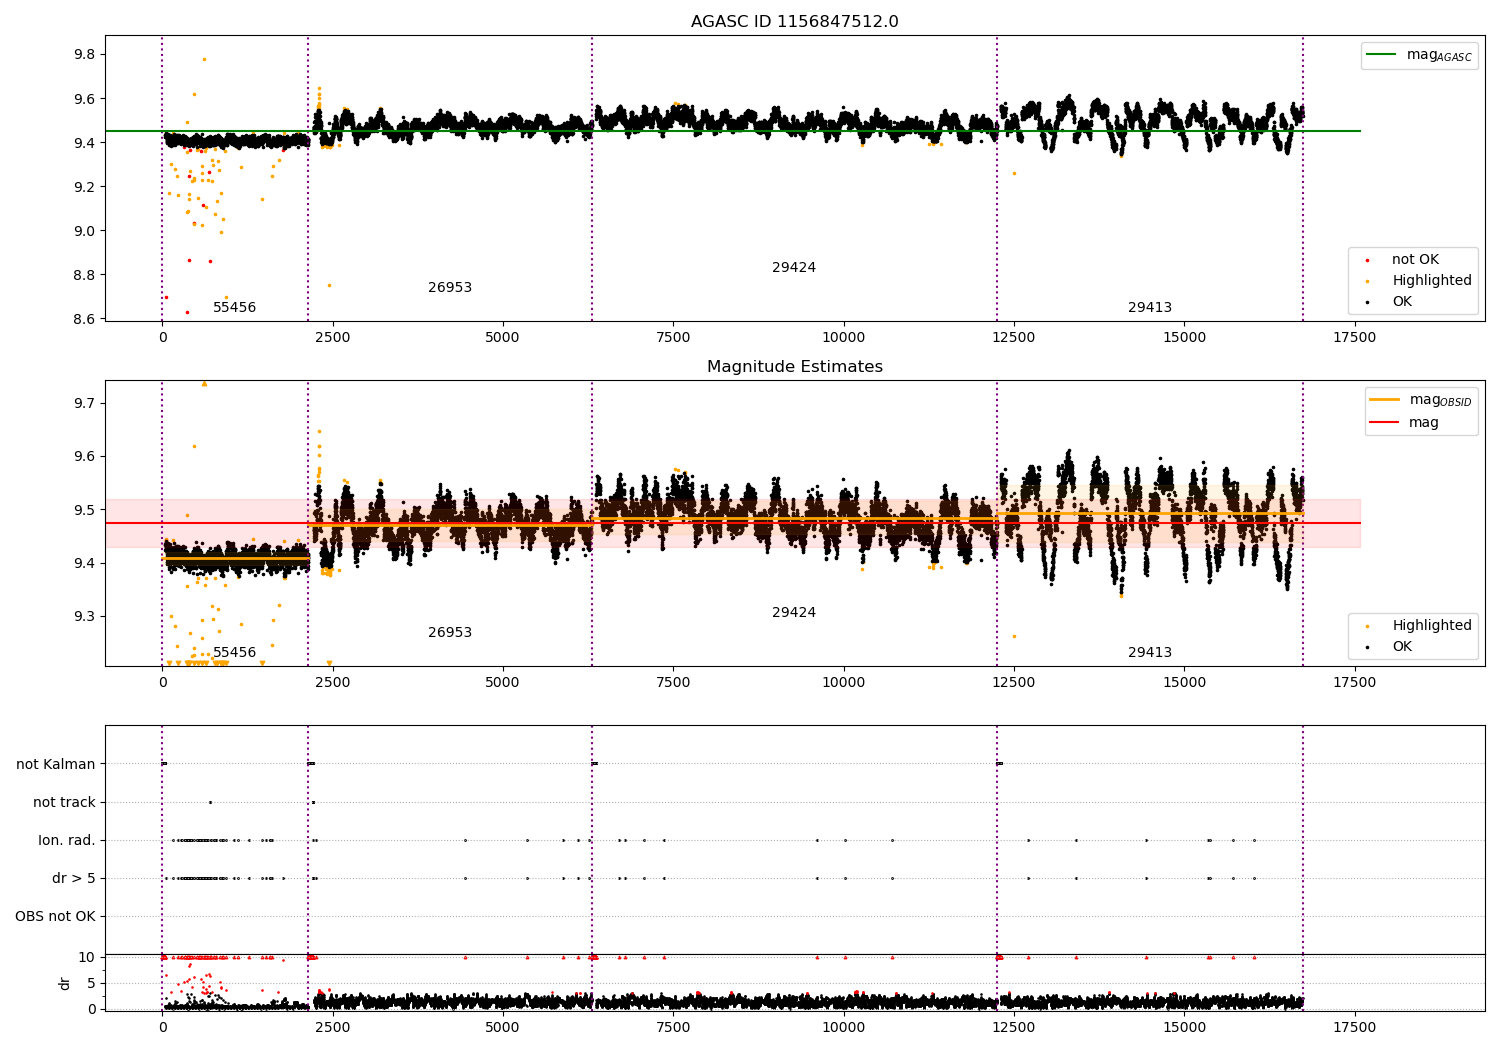The height and width of the screenshot is (1050, 1500).
Task: Click OBSID label "29424" in the top plot
Action: 794,268
